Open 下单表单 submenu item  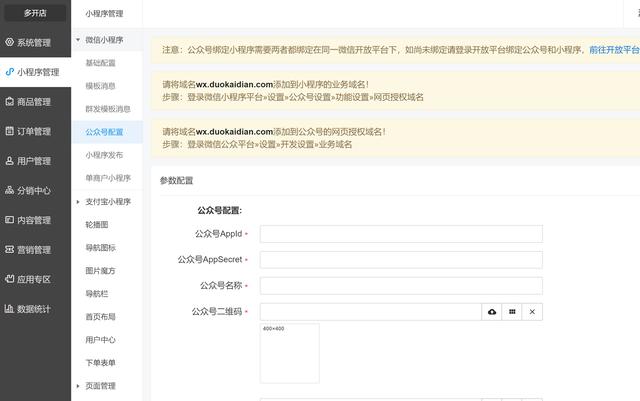(x=100, y=363)
